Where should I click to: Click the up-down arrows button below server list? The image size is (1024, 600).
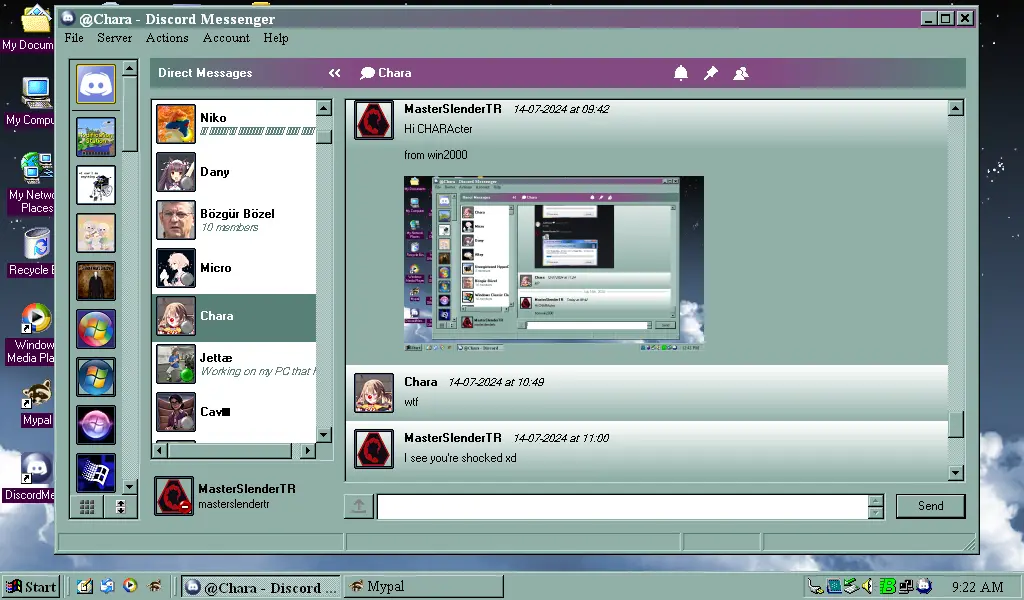pos(120,507)
